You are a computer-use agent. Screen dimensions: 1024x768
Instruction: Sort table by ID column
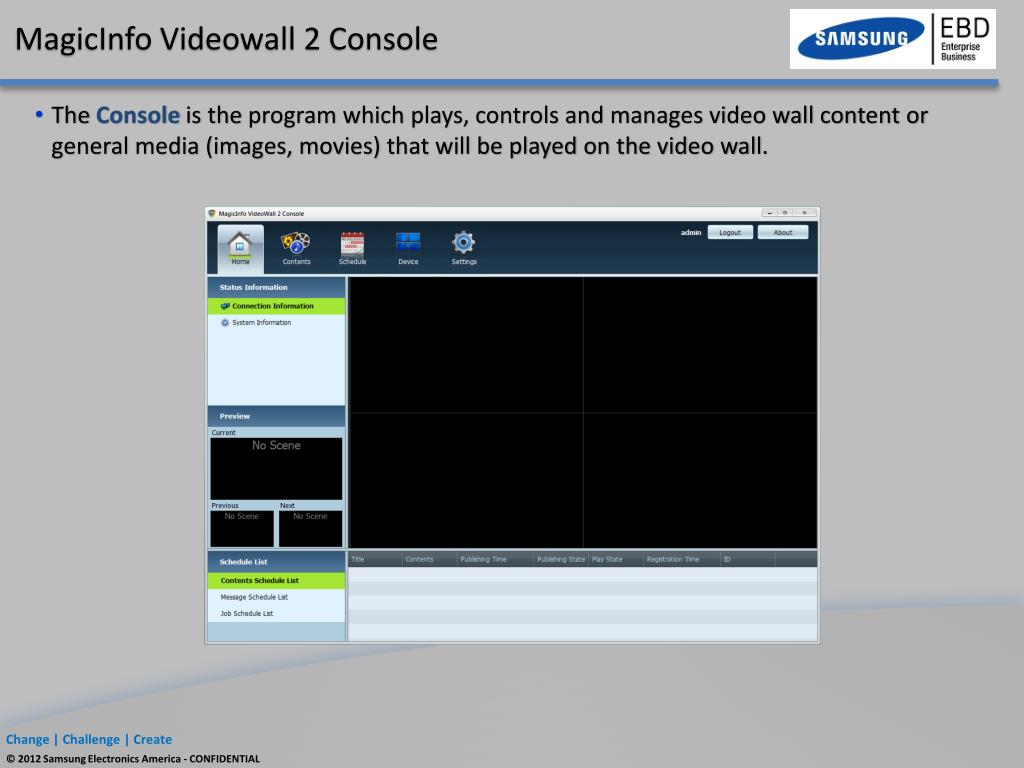(748, 560)
